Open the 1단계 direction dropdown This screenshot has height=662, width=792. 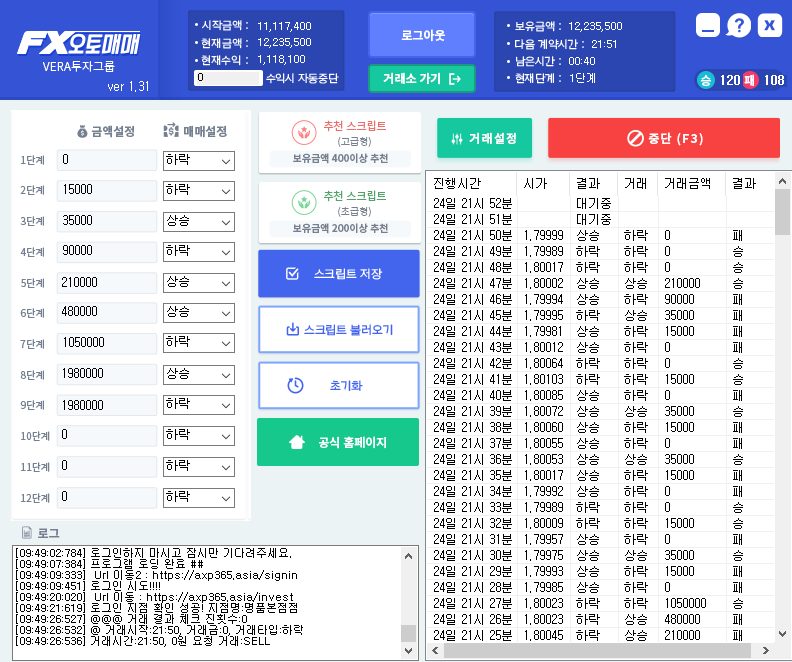tap(199, 161)
